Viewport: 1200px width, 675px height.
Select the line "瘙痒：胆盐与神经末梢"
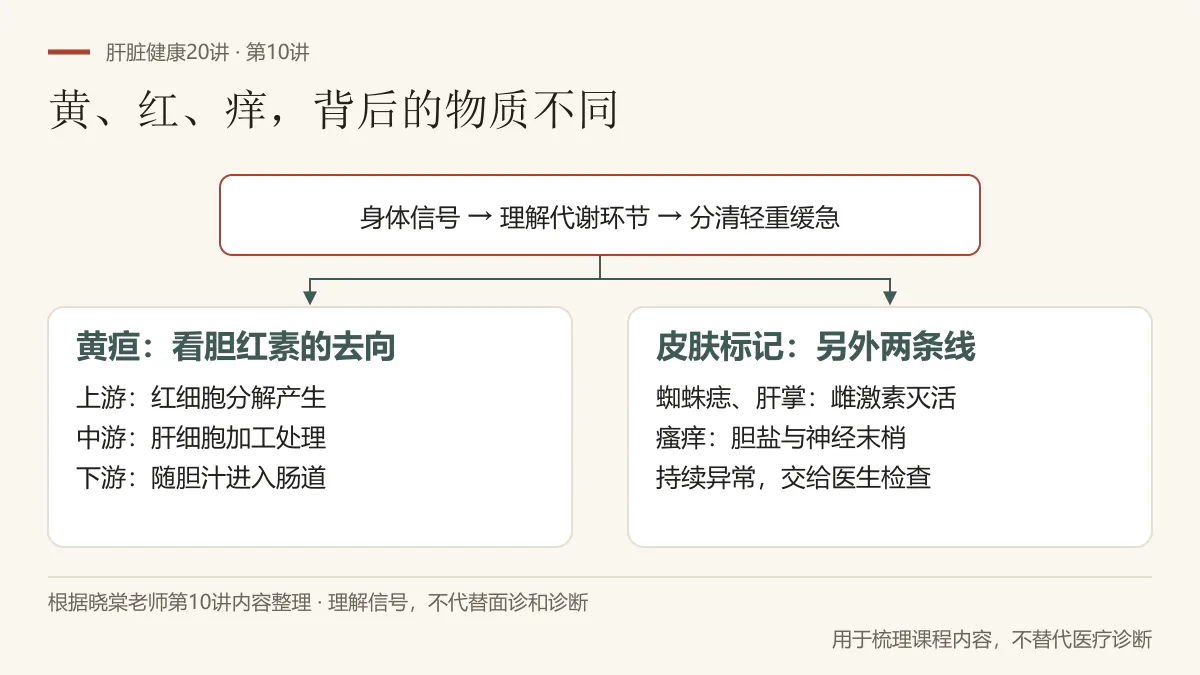tap(781, 438)
